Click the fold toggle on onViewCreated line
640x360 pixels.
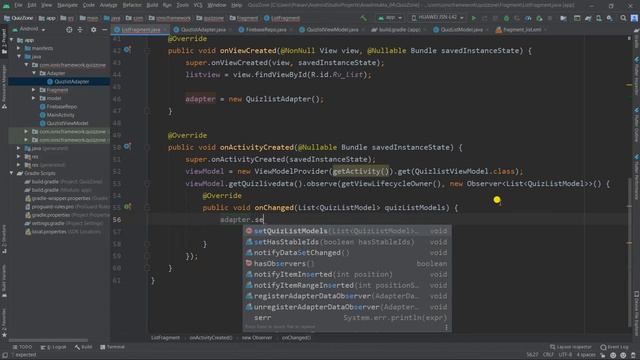(x=147, y=51)
